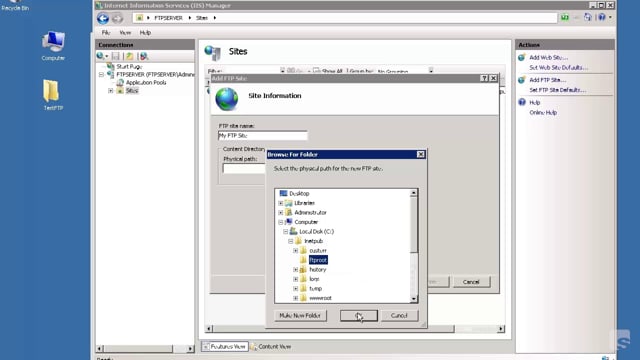The height and width of the screenshot is (360, 640).
Task: Cancel the Add FTP Site wizard
Action: (x=471, y=282)
